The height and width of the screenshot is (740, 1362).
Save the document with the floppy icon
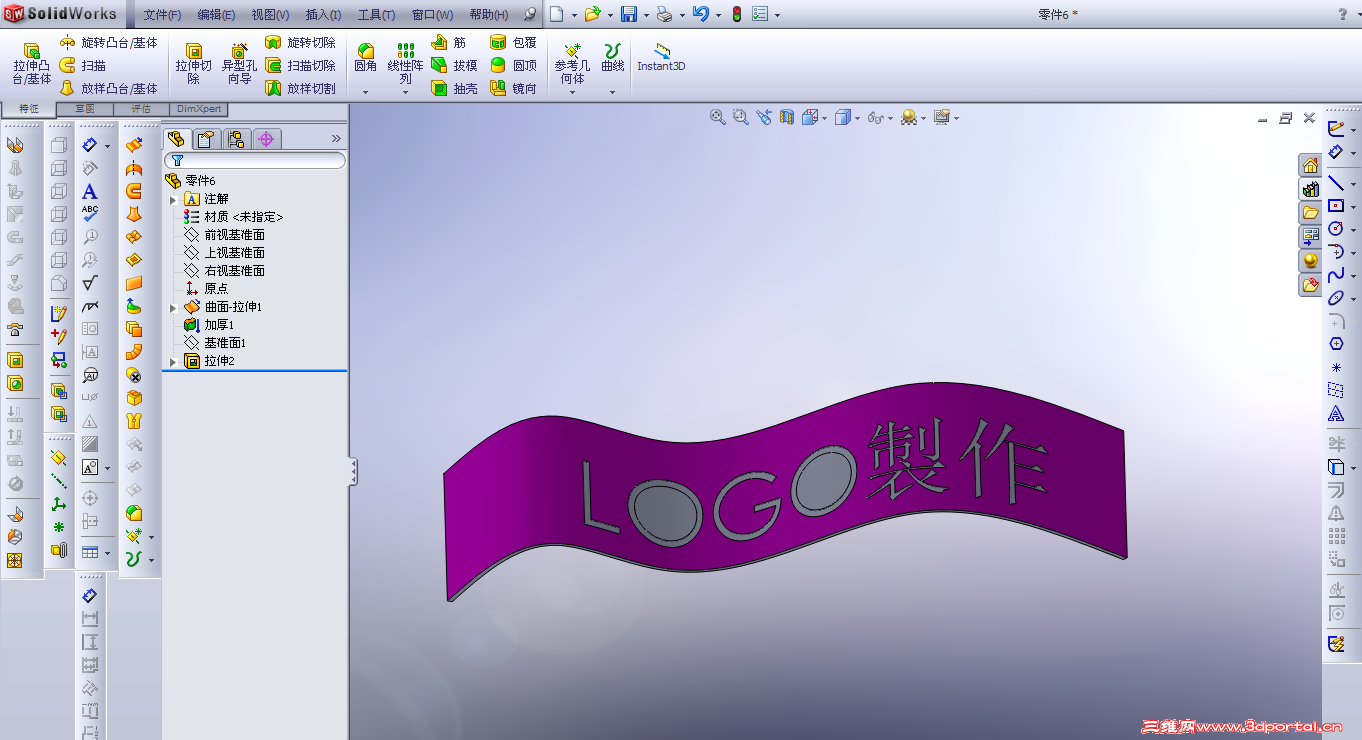pyautogui.click(x=629, y=15)
